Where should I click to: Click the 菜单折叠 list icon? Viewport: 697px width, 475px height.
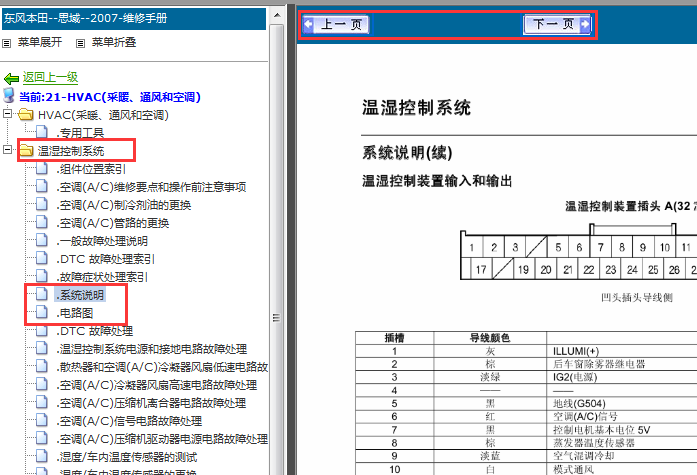coord(80,44)
